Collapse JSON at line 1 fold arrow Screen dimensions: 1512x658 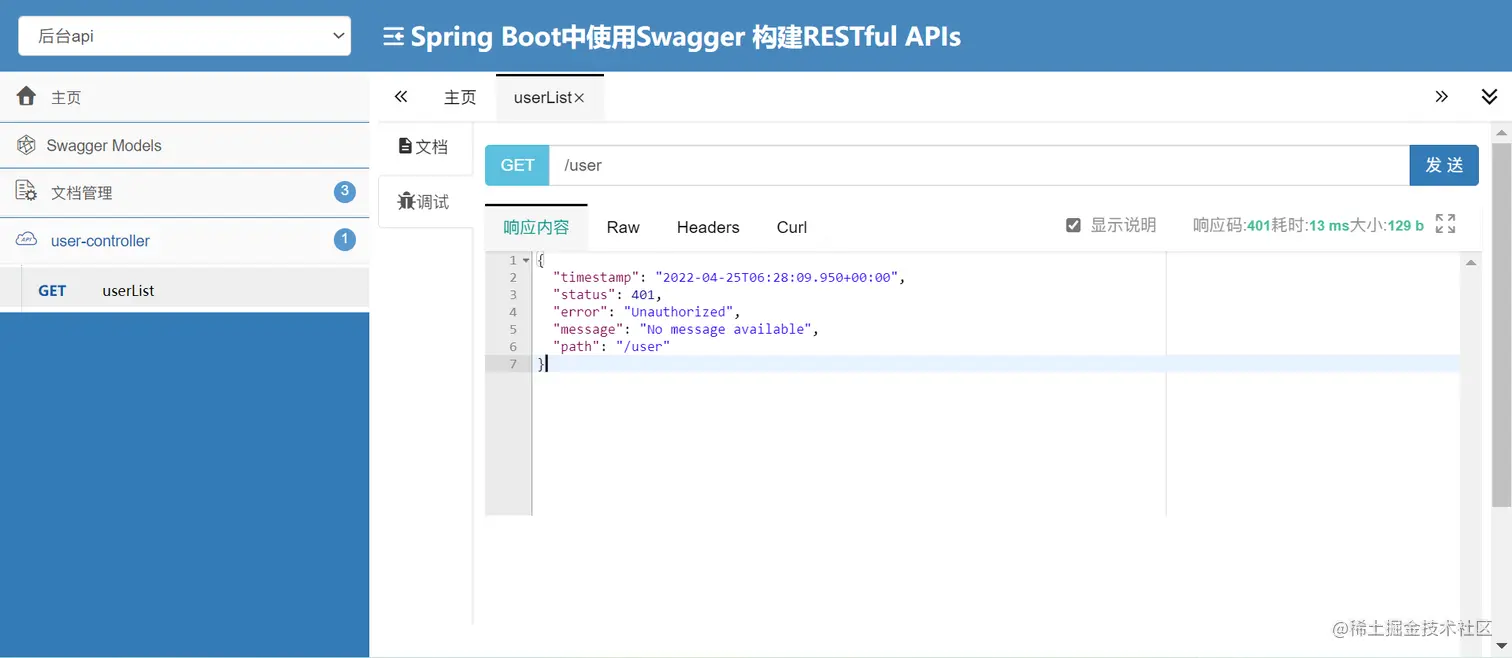pyautogui.click(x=527, y=260)
